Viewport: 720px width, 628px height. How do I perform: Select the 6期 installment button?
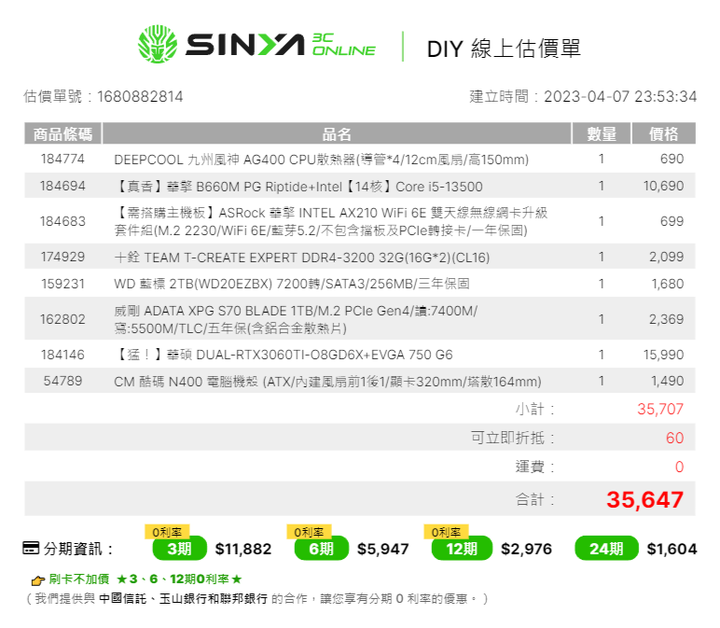tap(321, 548)
